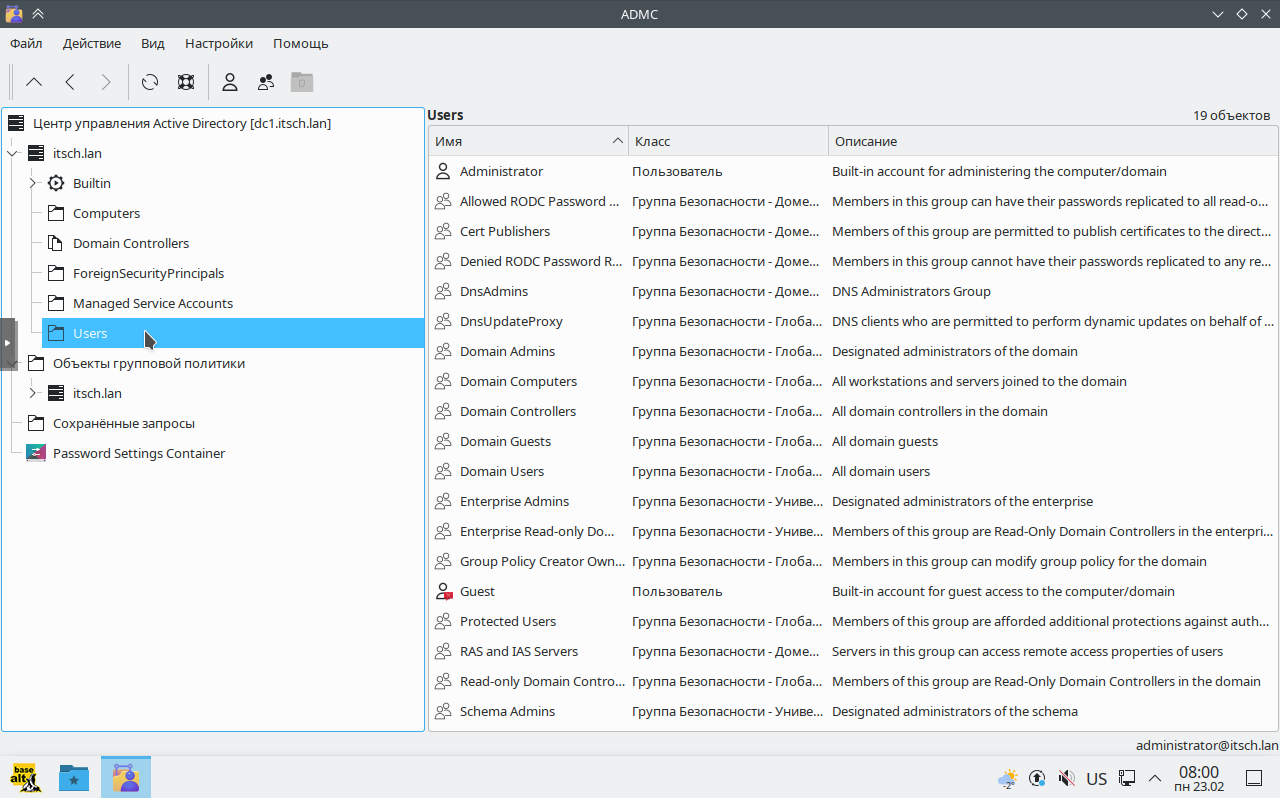Click the Refresh toolbar icon
Screen dimensions: 1280x798
pyautogui.click(x=150, y=83)
